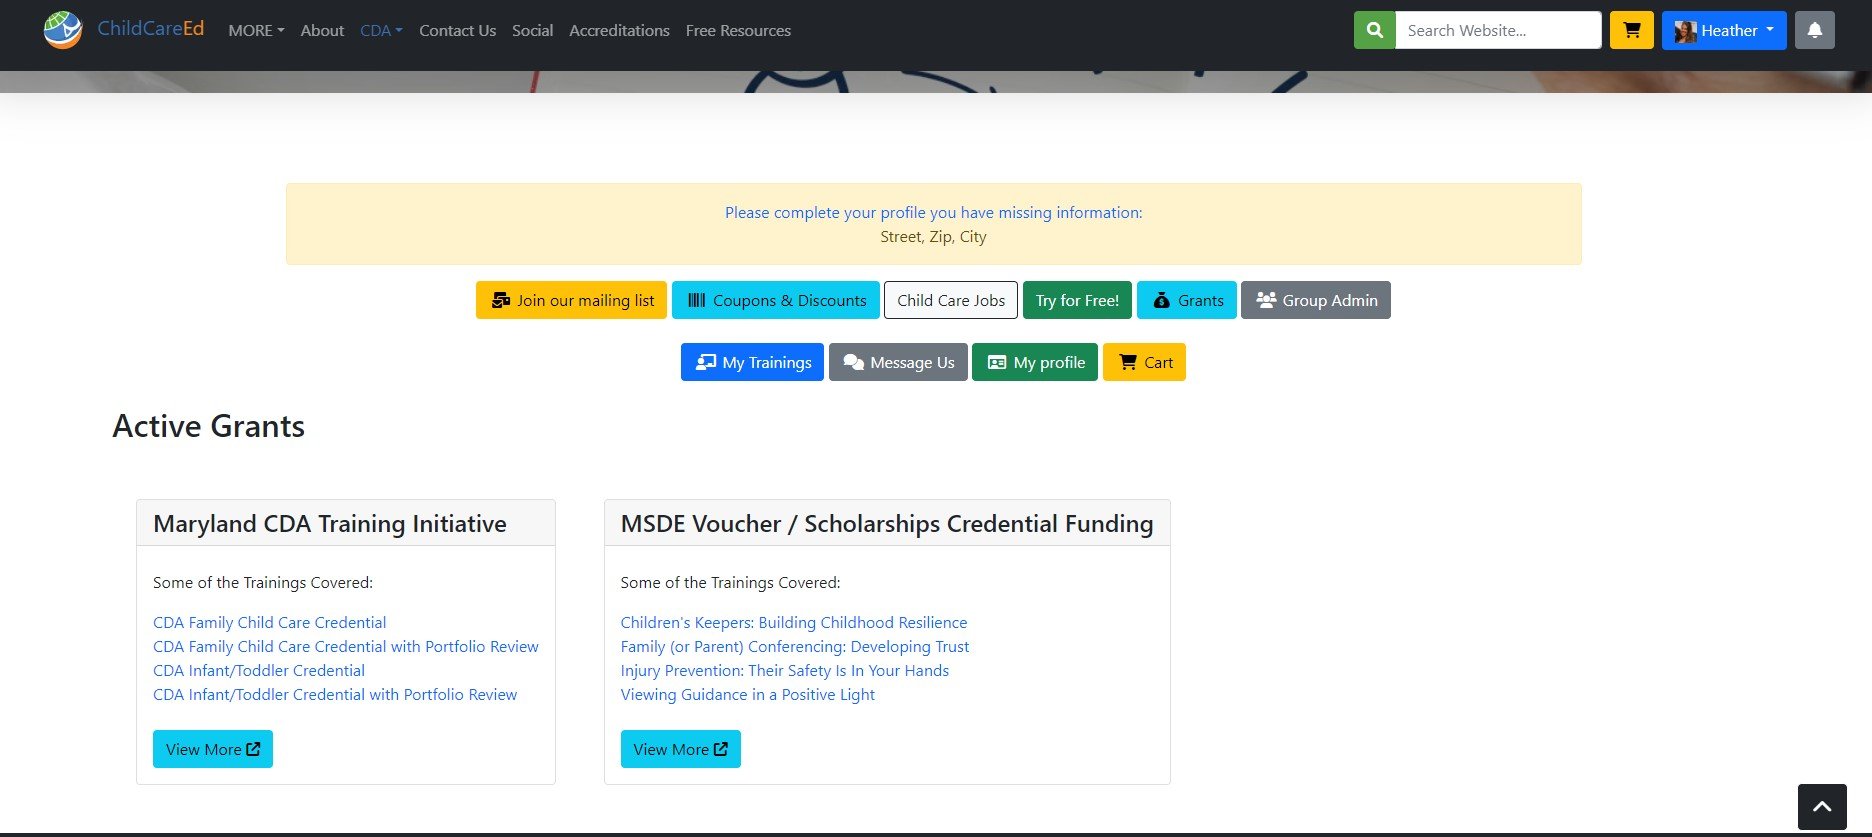Click the green search magnifier icon
1872x837 pixels.
(x=1374, y=30)
